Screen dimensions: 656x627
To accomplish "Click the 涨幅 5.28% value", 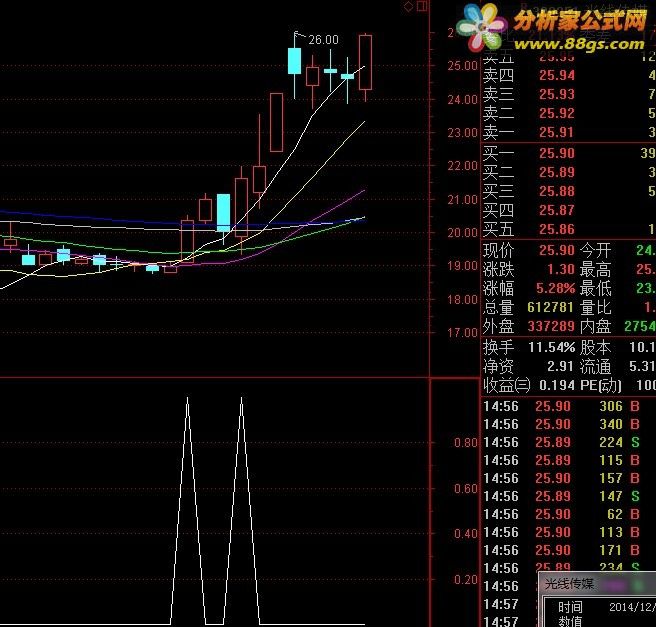I will pyautogui.click(x=556, y=288).
